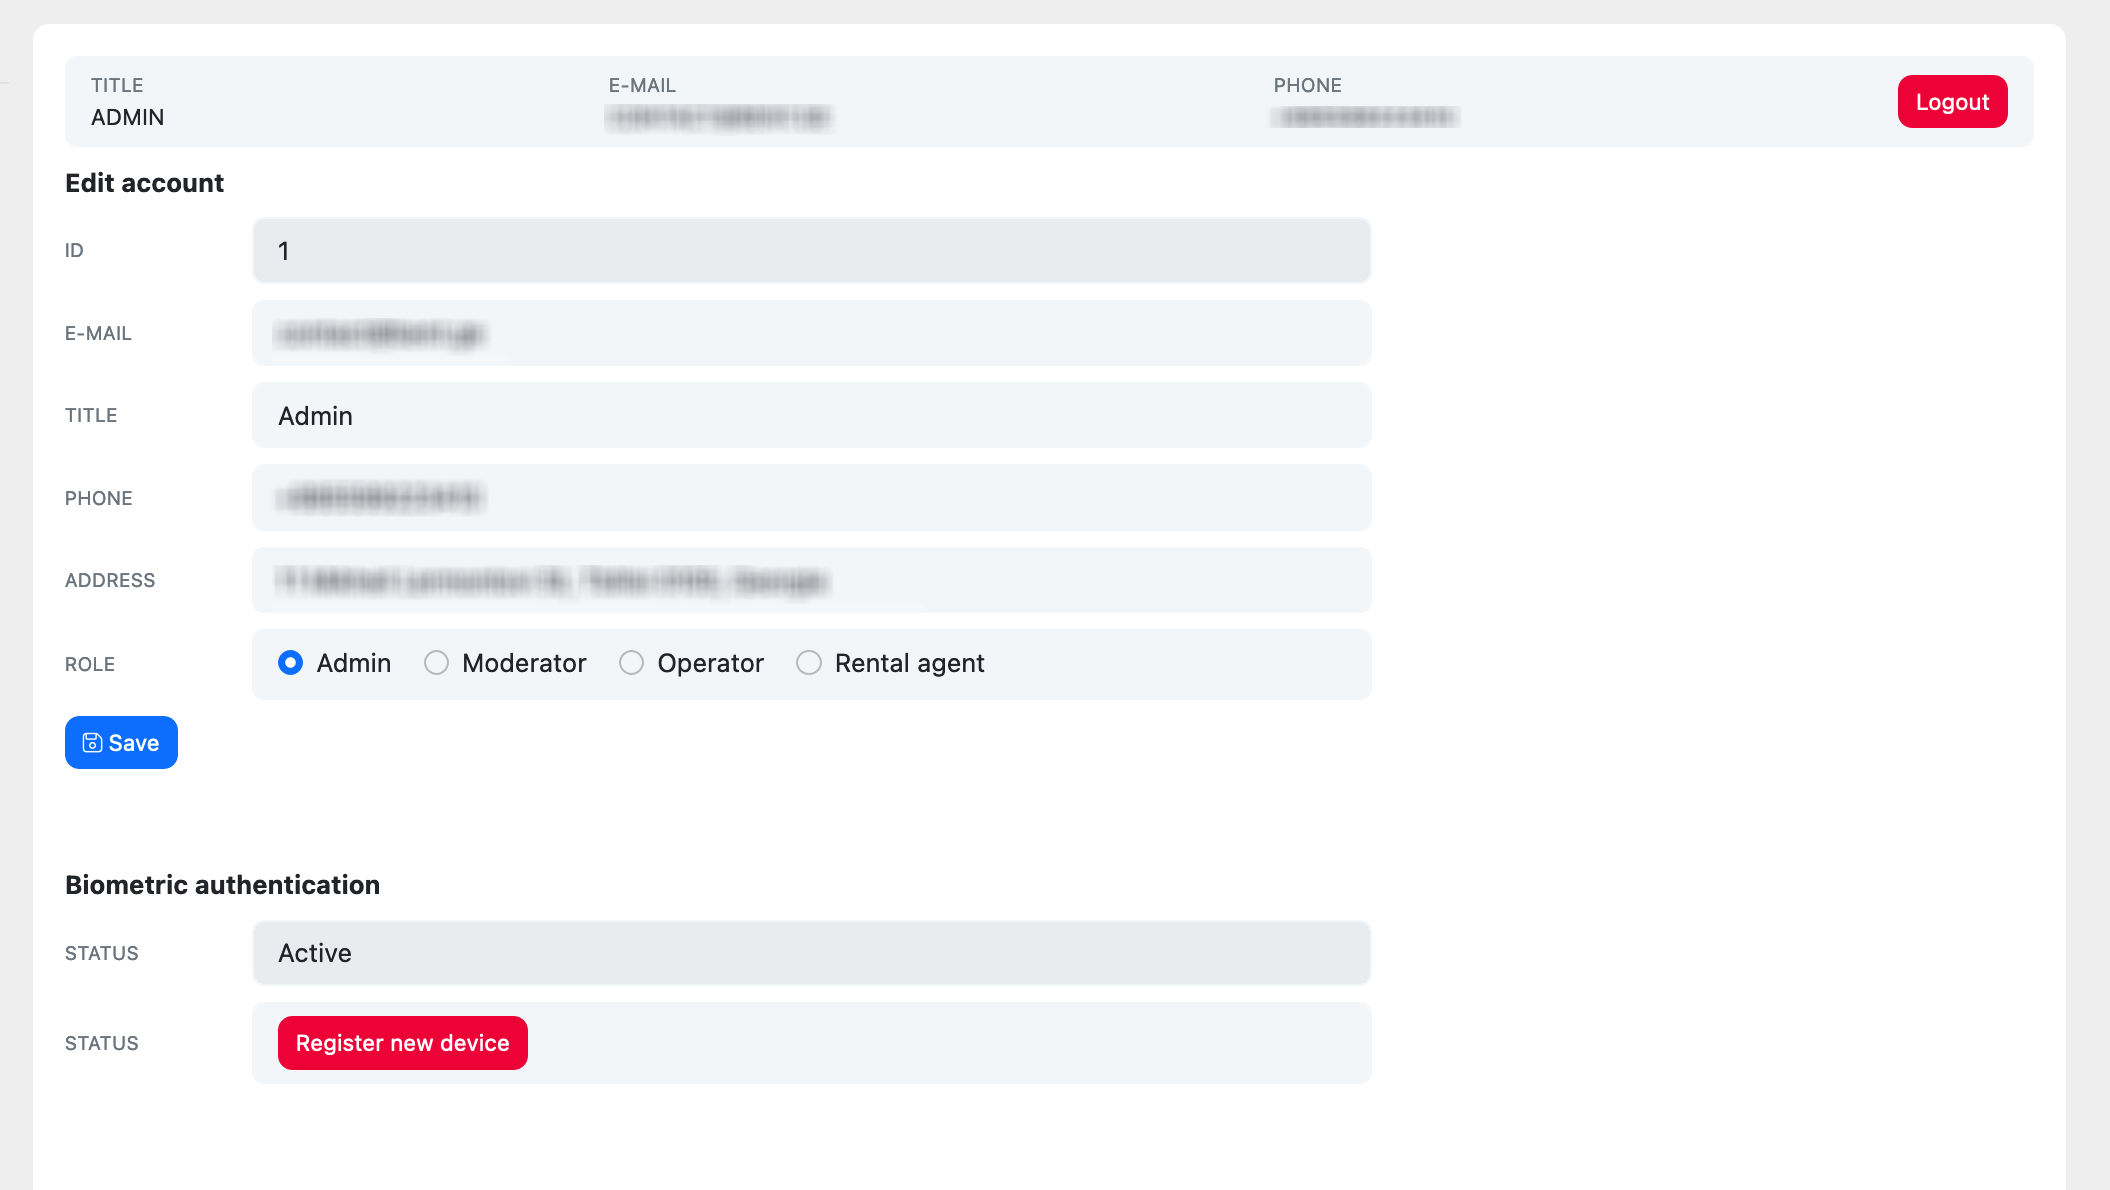This screenshot has height=1190, width=2110.
Task: Click the Register new device button
Action: coord(402,1043)
